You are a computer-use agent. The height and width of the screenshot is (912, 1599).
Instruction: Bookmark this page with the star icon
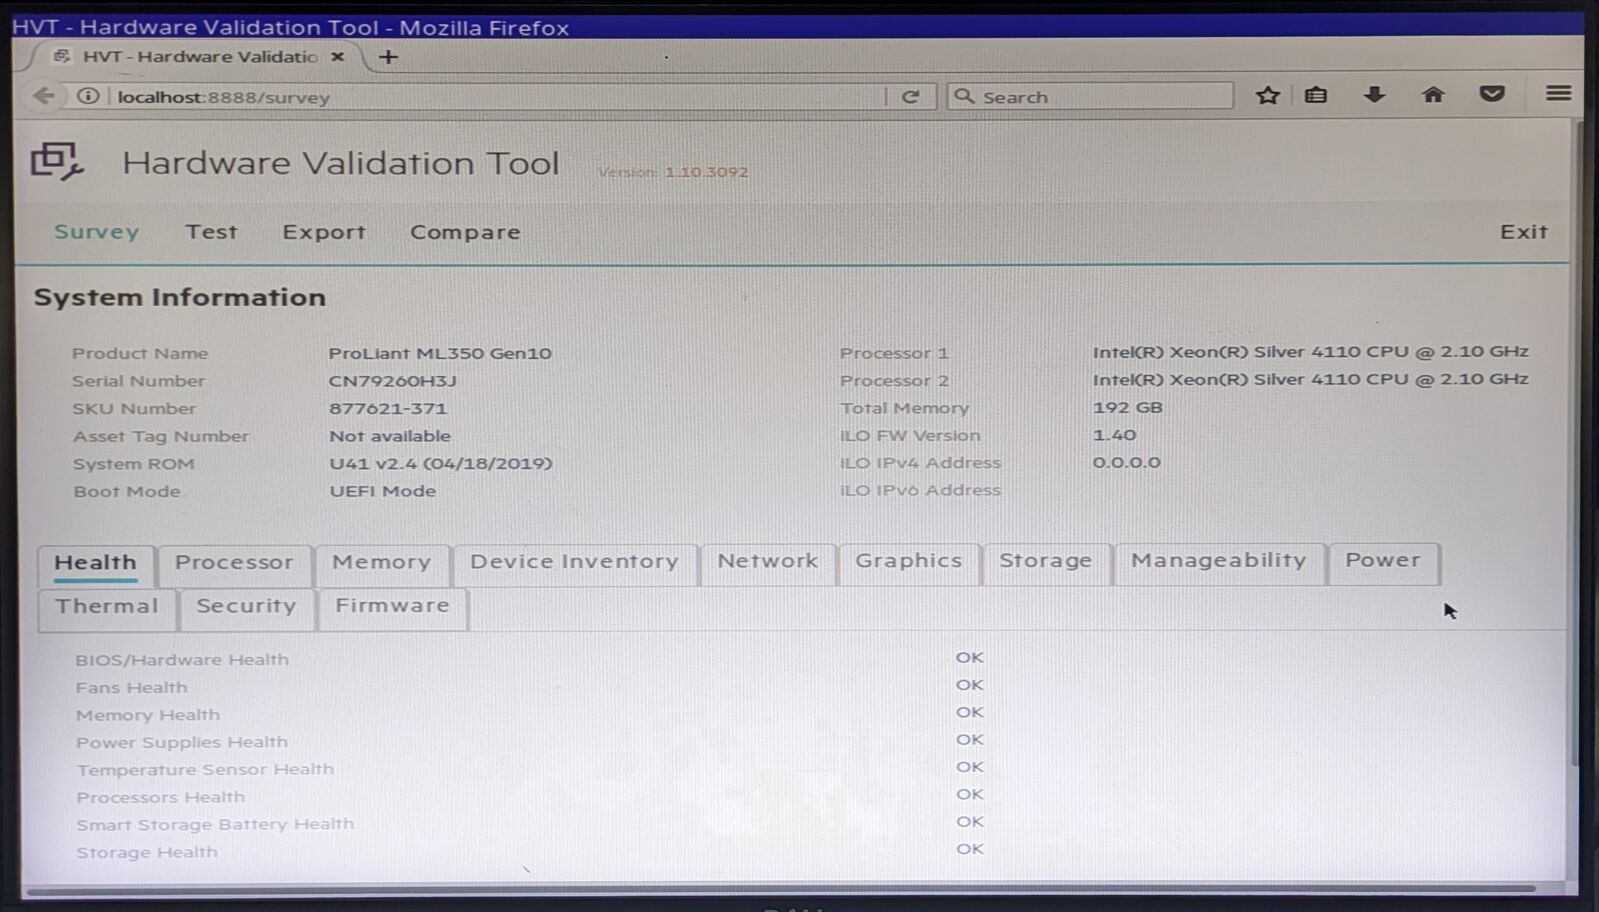tap(1267, 95)
